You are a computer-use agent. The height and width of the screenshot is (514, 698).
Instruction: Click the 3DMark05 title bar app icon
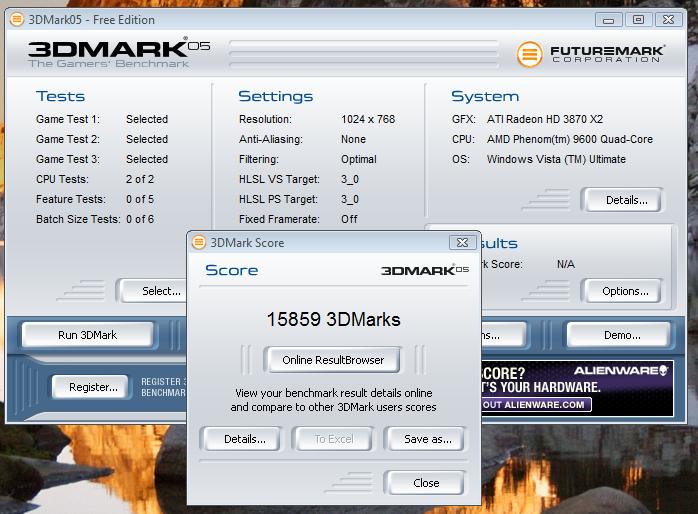[17, 20]
